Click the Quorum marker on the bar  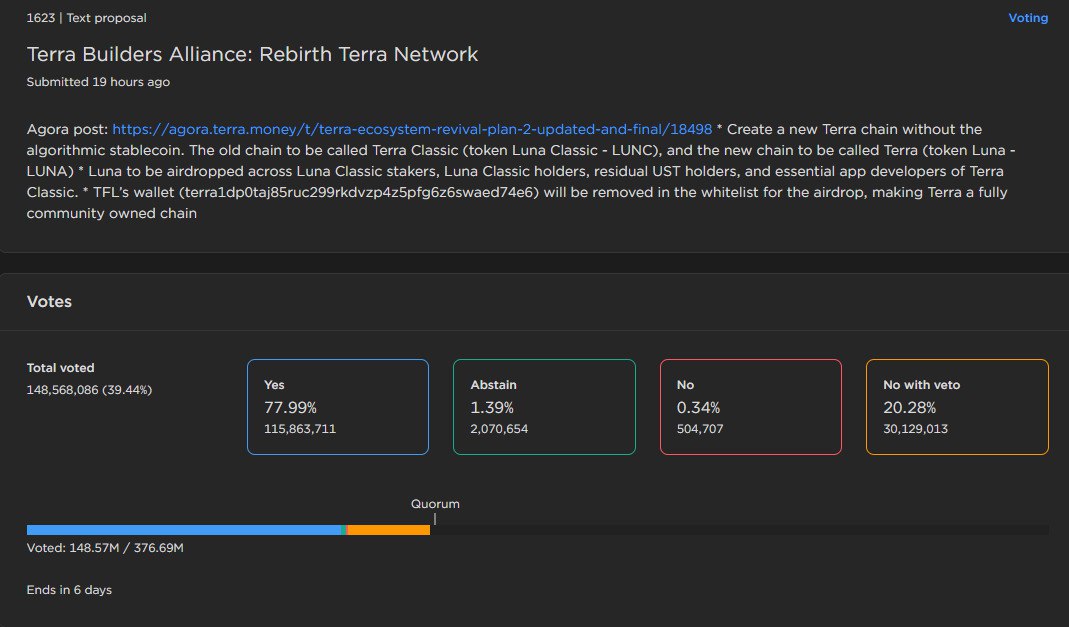point(435,519)
